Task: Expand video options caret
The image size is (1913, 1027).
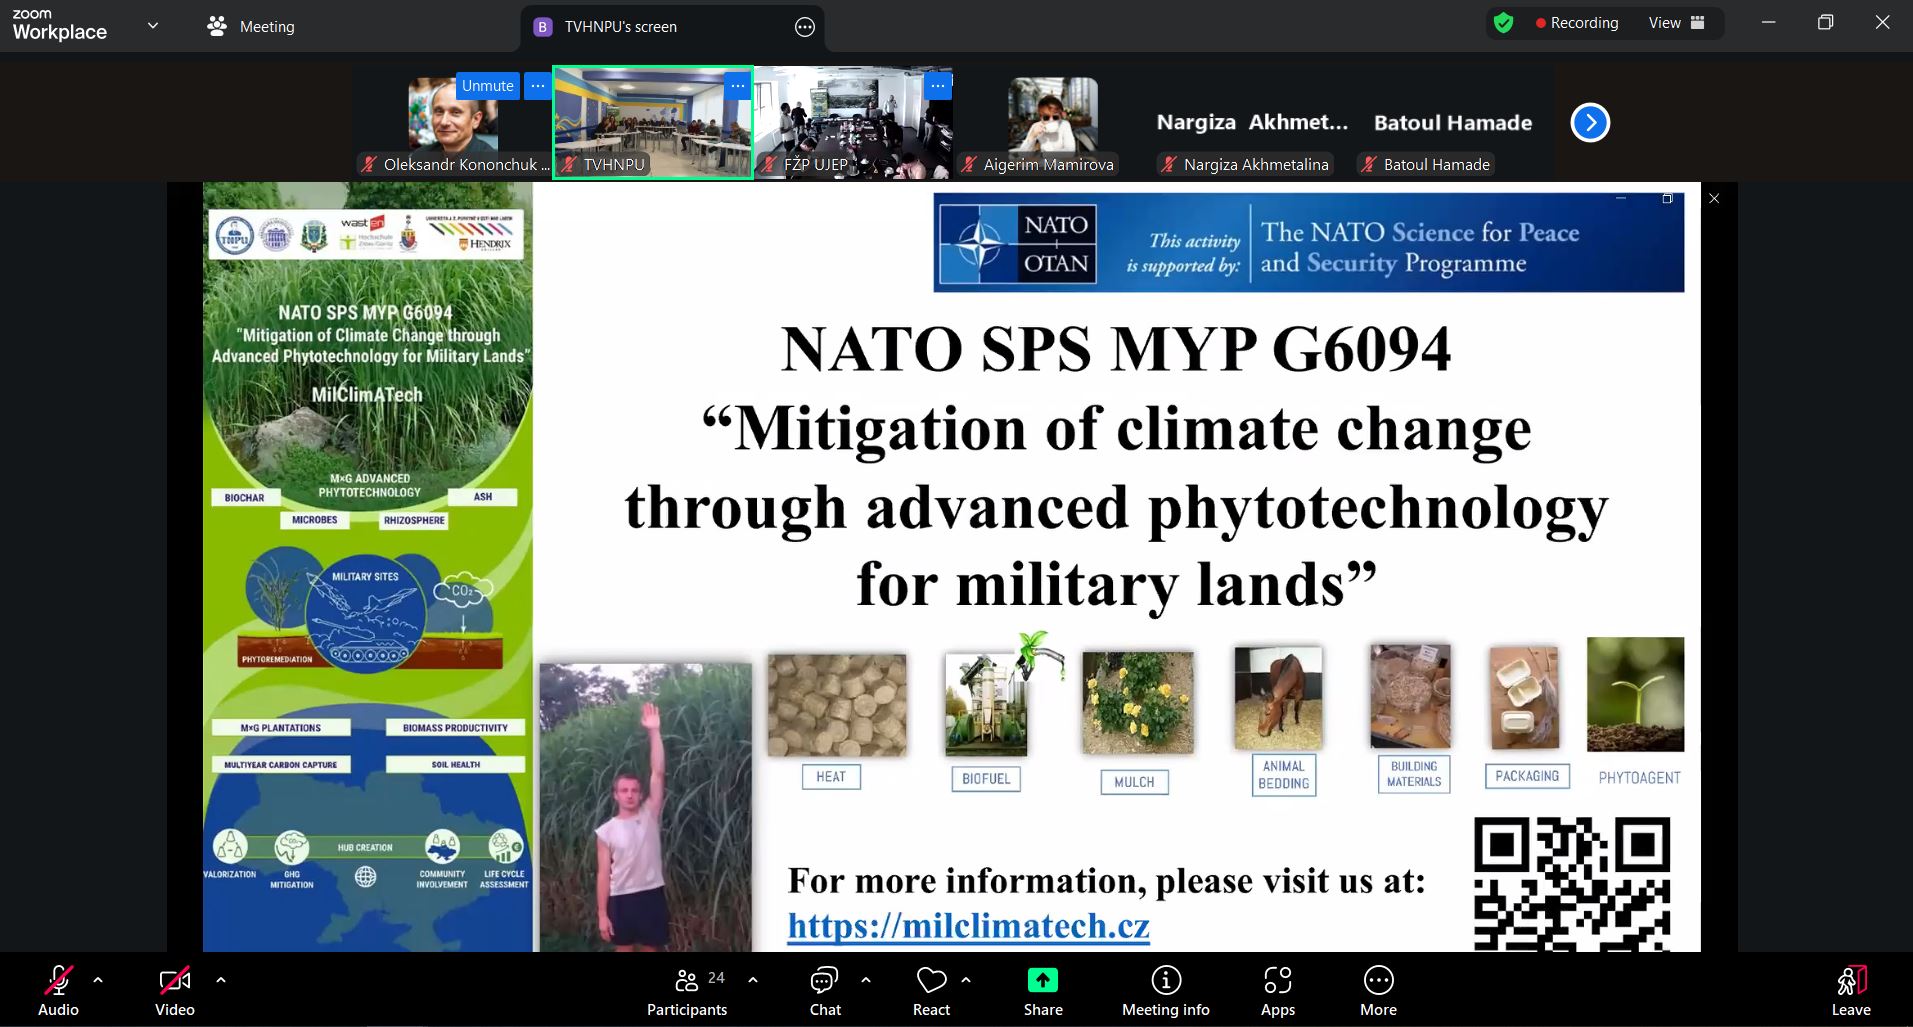Action: pyautogui.click(x=221, y=980)
